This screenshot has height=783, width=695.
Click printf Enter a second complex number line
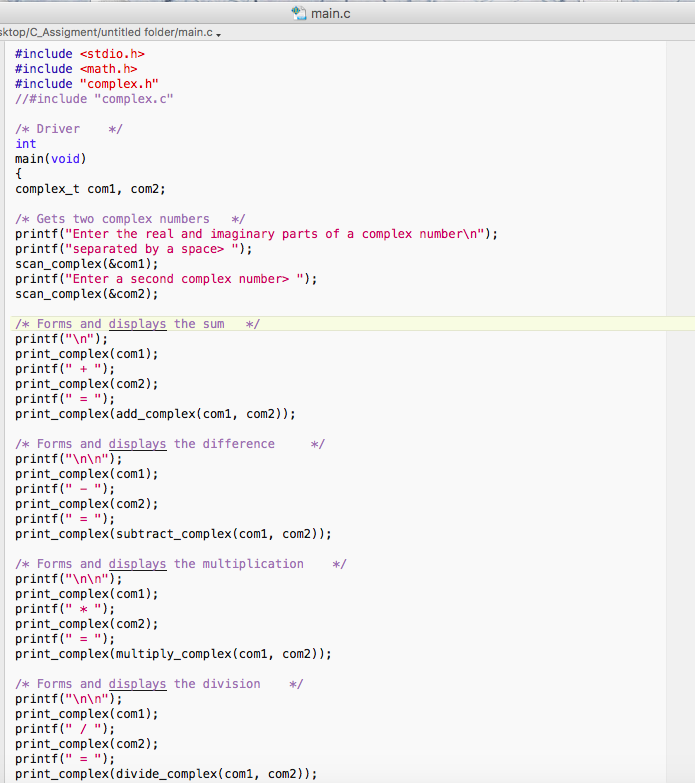click(166, 279)
